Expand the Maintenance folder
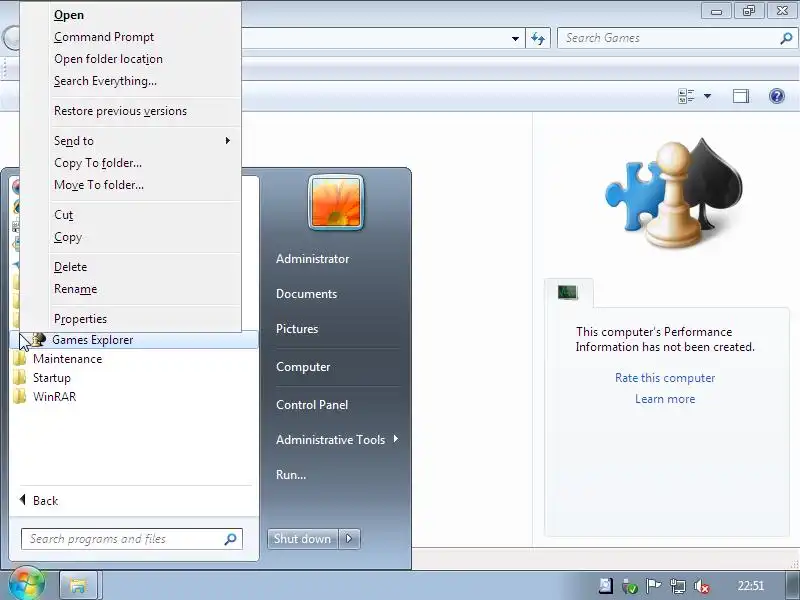 67,359
